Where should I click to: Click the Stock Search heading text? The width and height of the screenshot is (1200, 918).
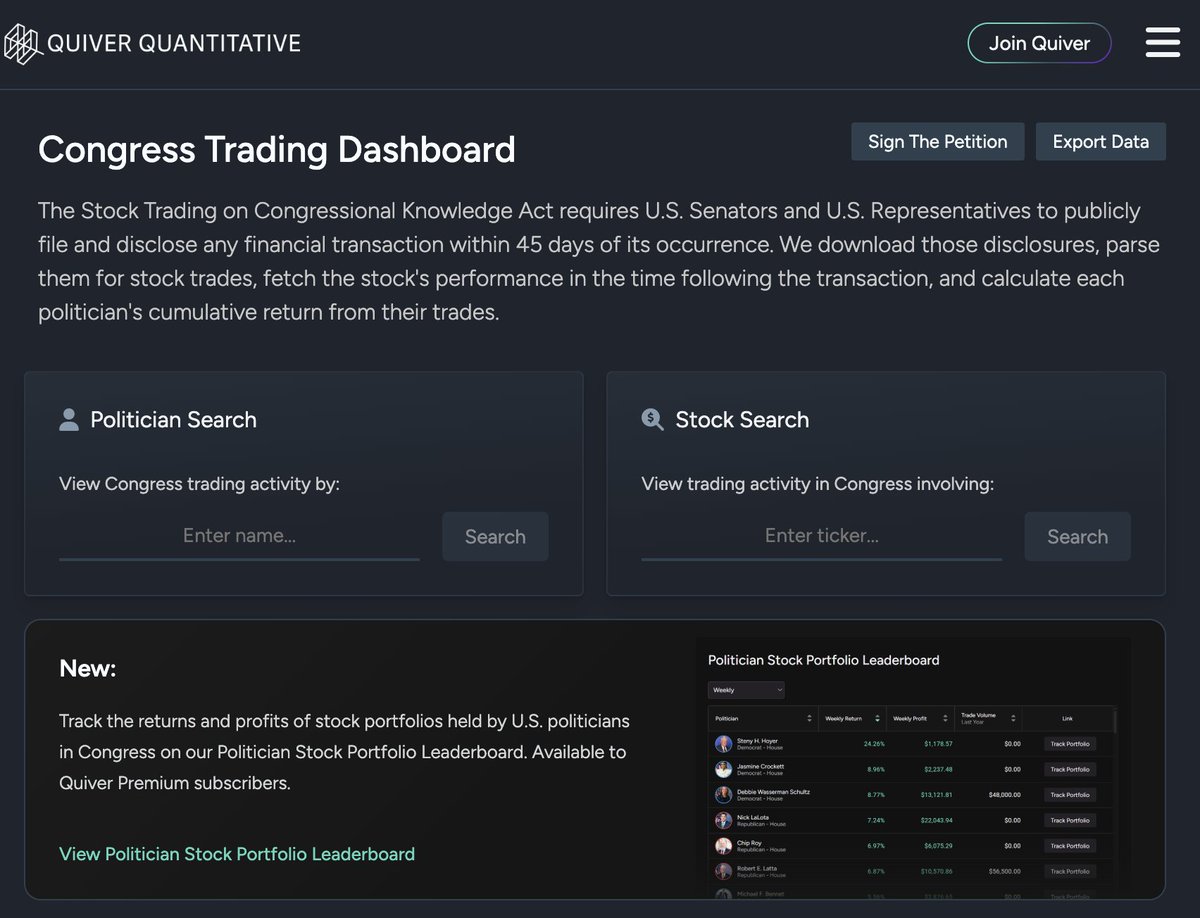pyautogui.click(x=742, y=420)
